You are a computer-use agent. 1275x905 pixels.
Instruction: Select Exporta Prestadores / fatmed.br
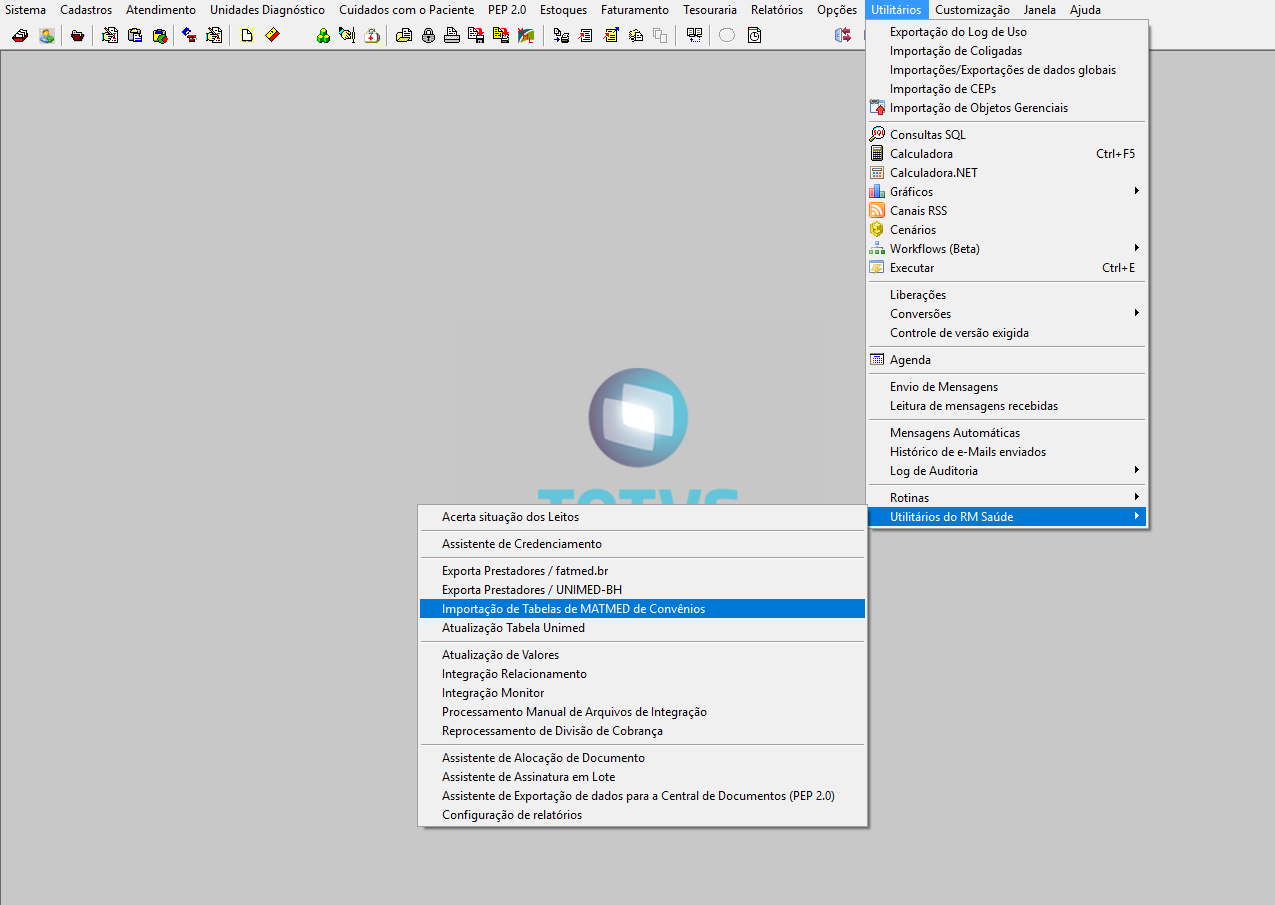tap(642, 571)
